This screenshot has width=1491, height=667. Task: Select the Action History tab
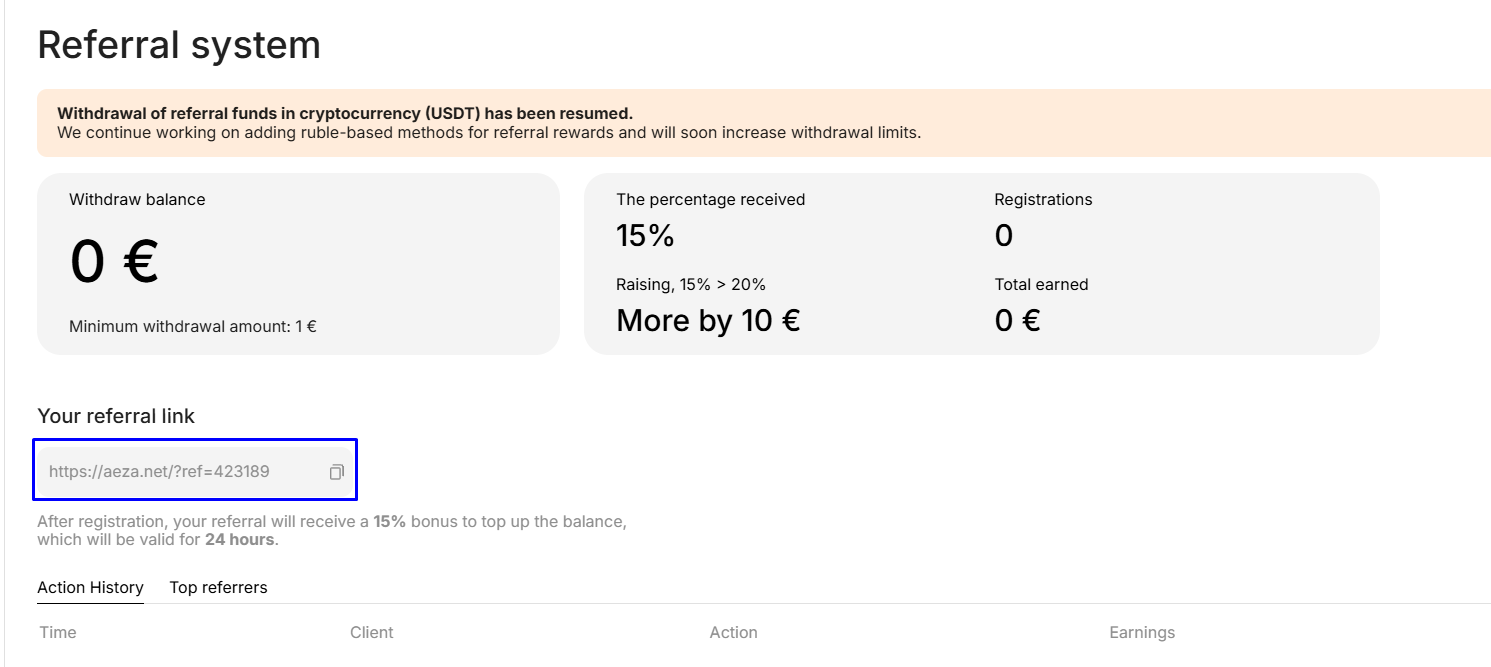pyautogui.click(x=90, y=587)
